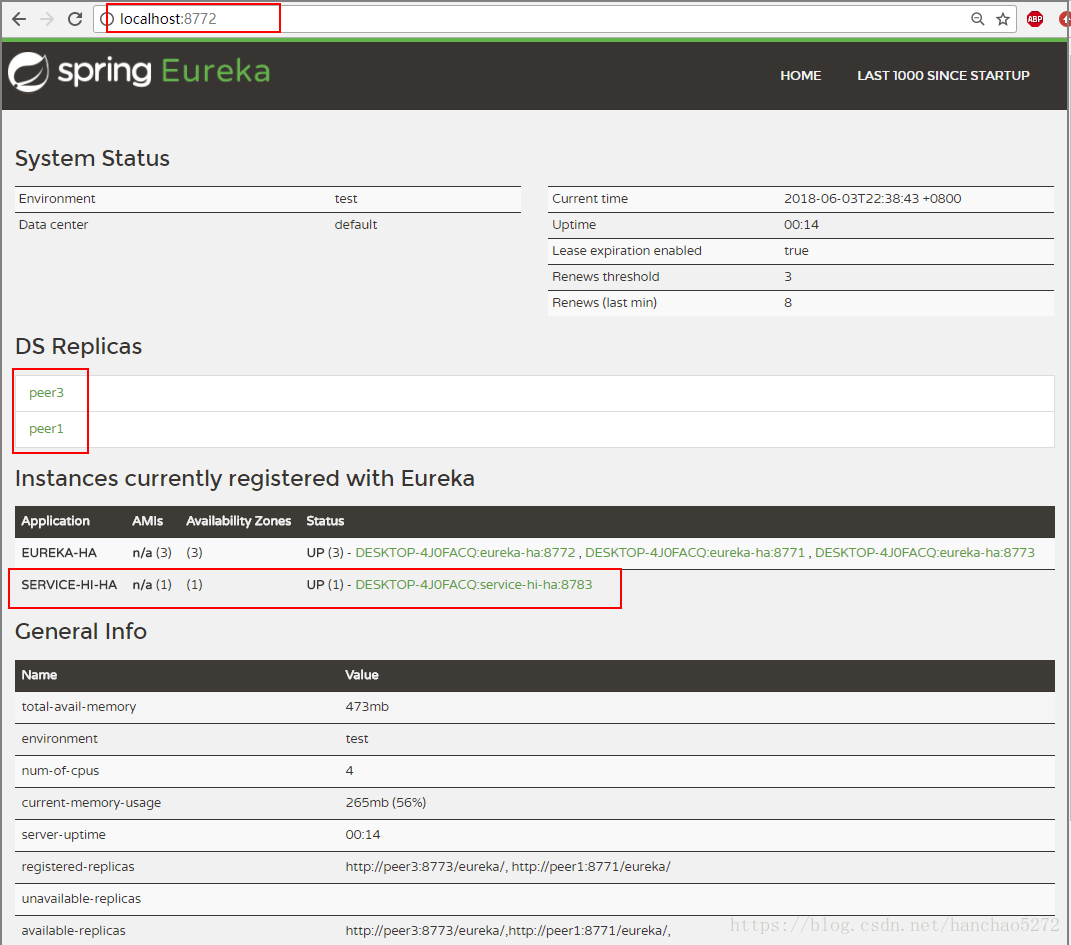1071x945 pixels.
Task: Select the 'true' lease expiration value
Action: pyautogui.click(x=796, y=251)
